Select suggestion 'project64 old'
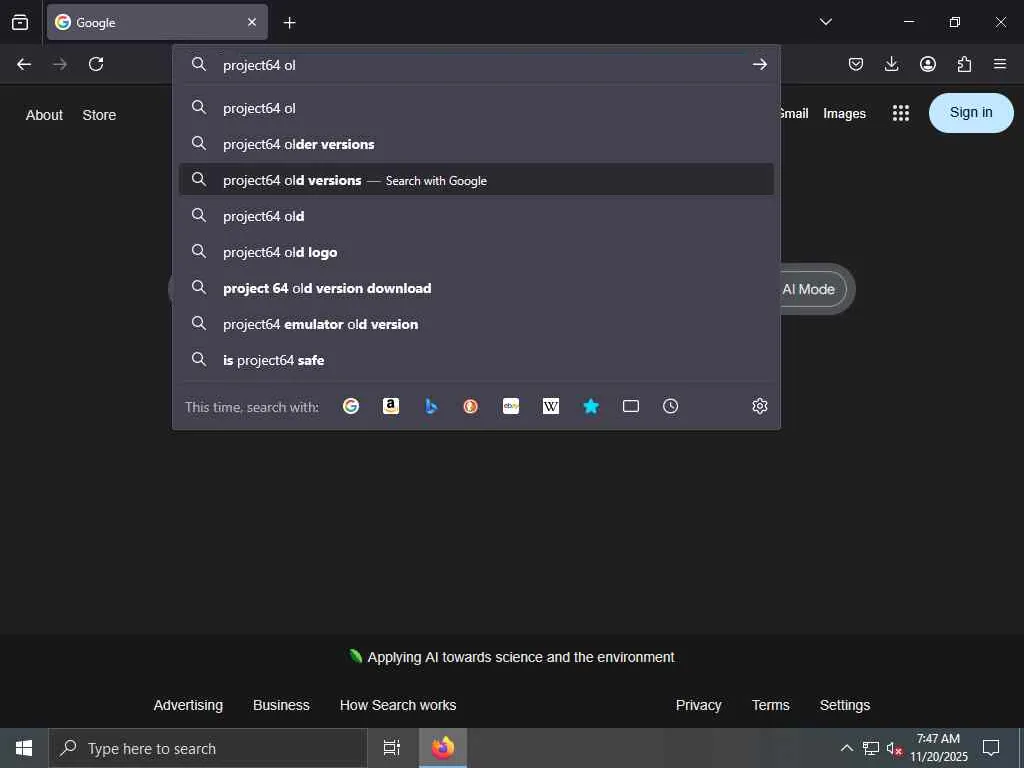1024x768 pixels. (476, 216)
